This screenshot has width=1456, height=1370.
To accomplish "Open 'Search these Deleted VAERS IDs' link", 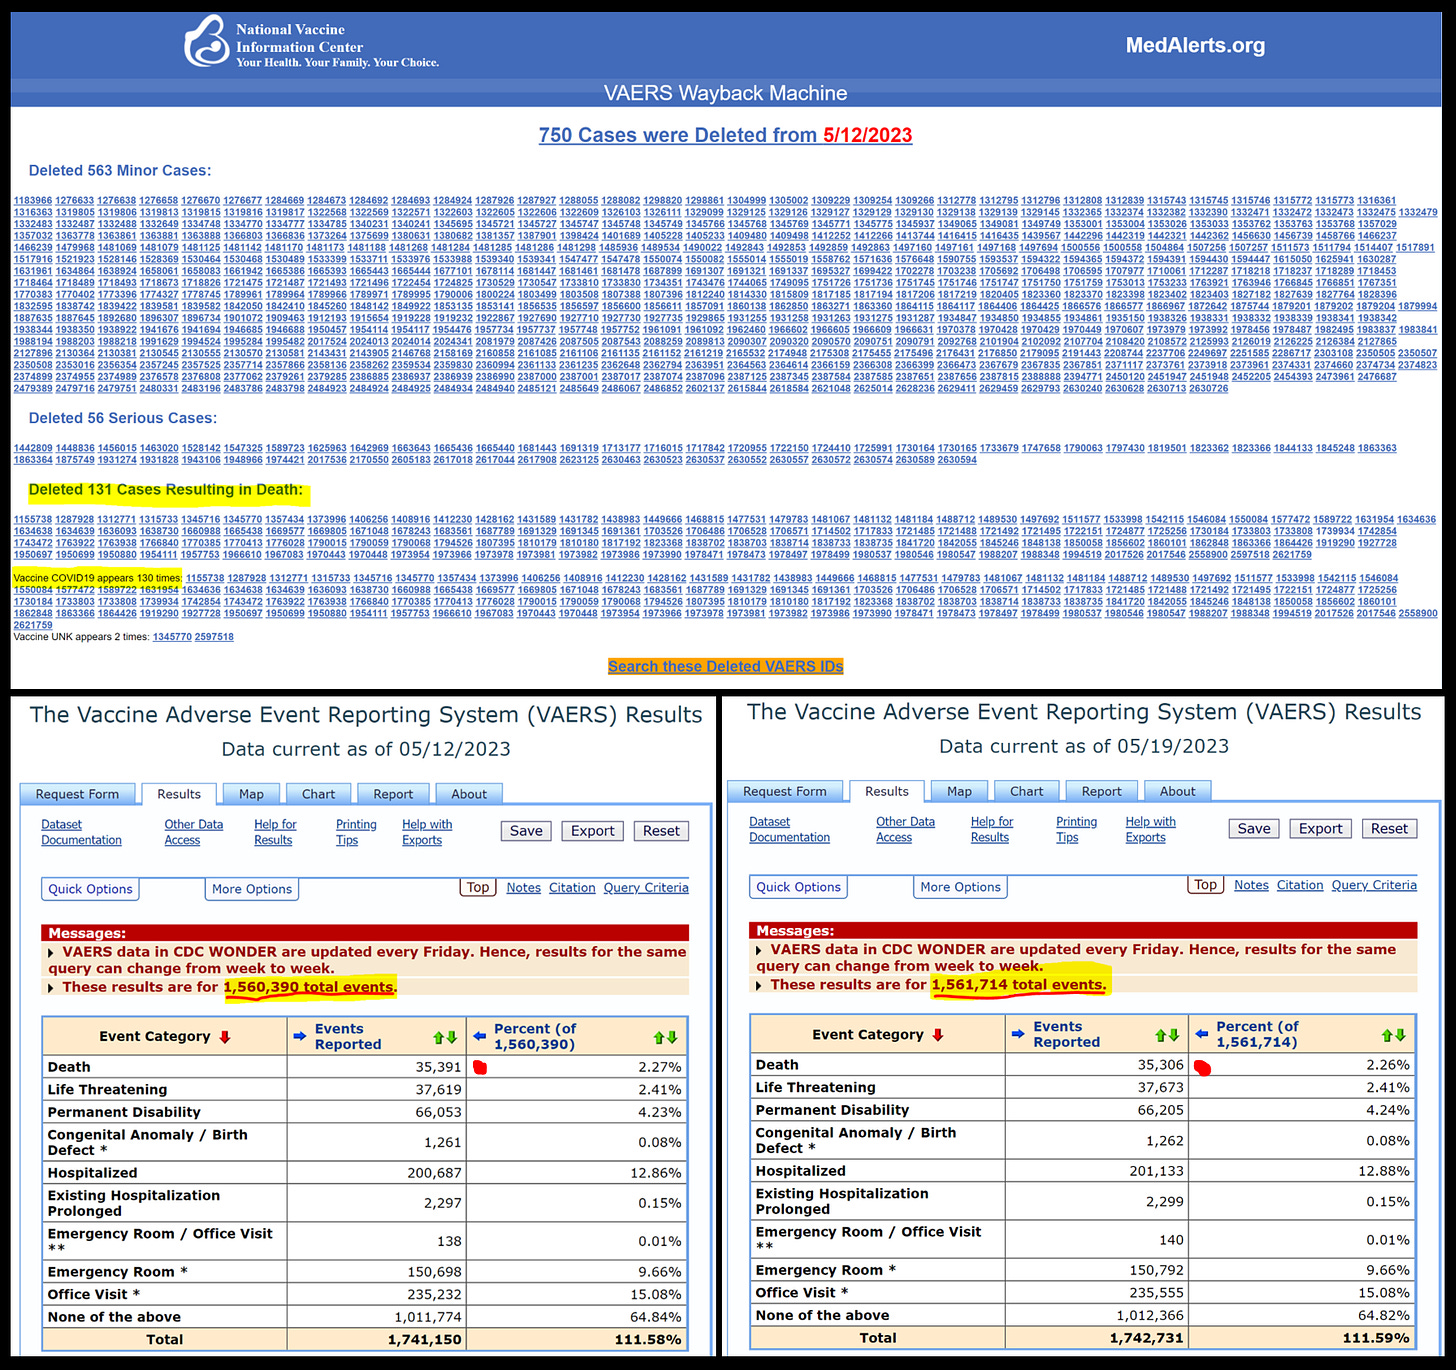I will pyautogui.click(x=725, y=666).
